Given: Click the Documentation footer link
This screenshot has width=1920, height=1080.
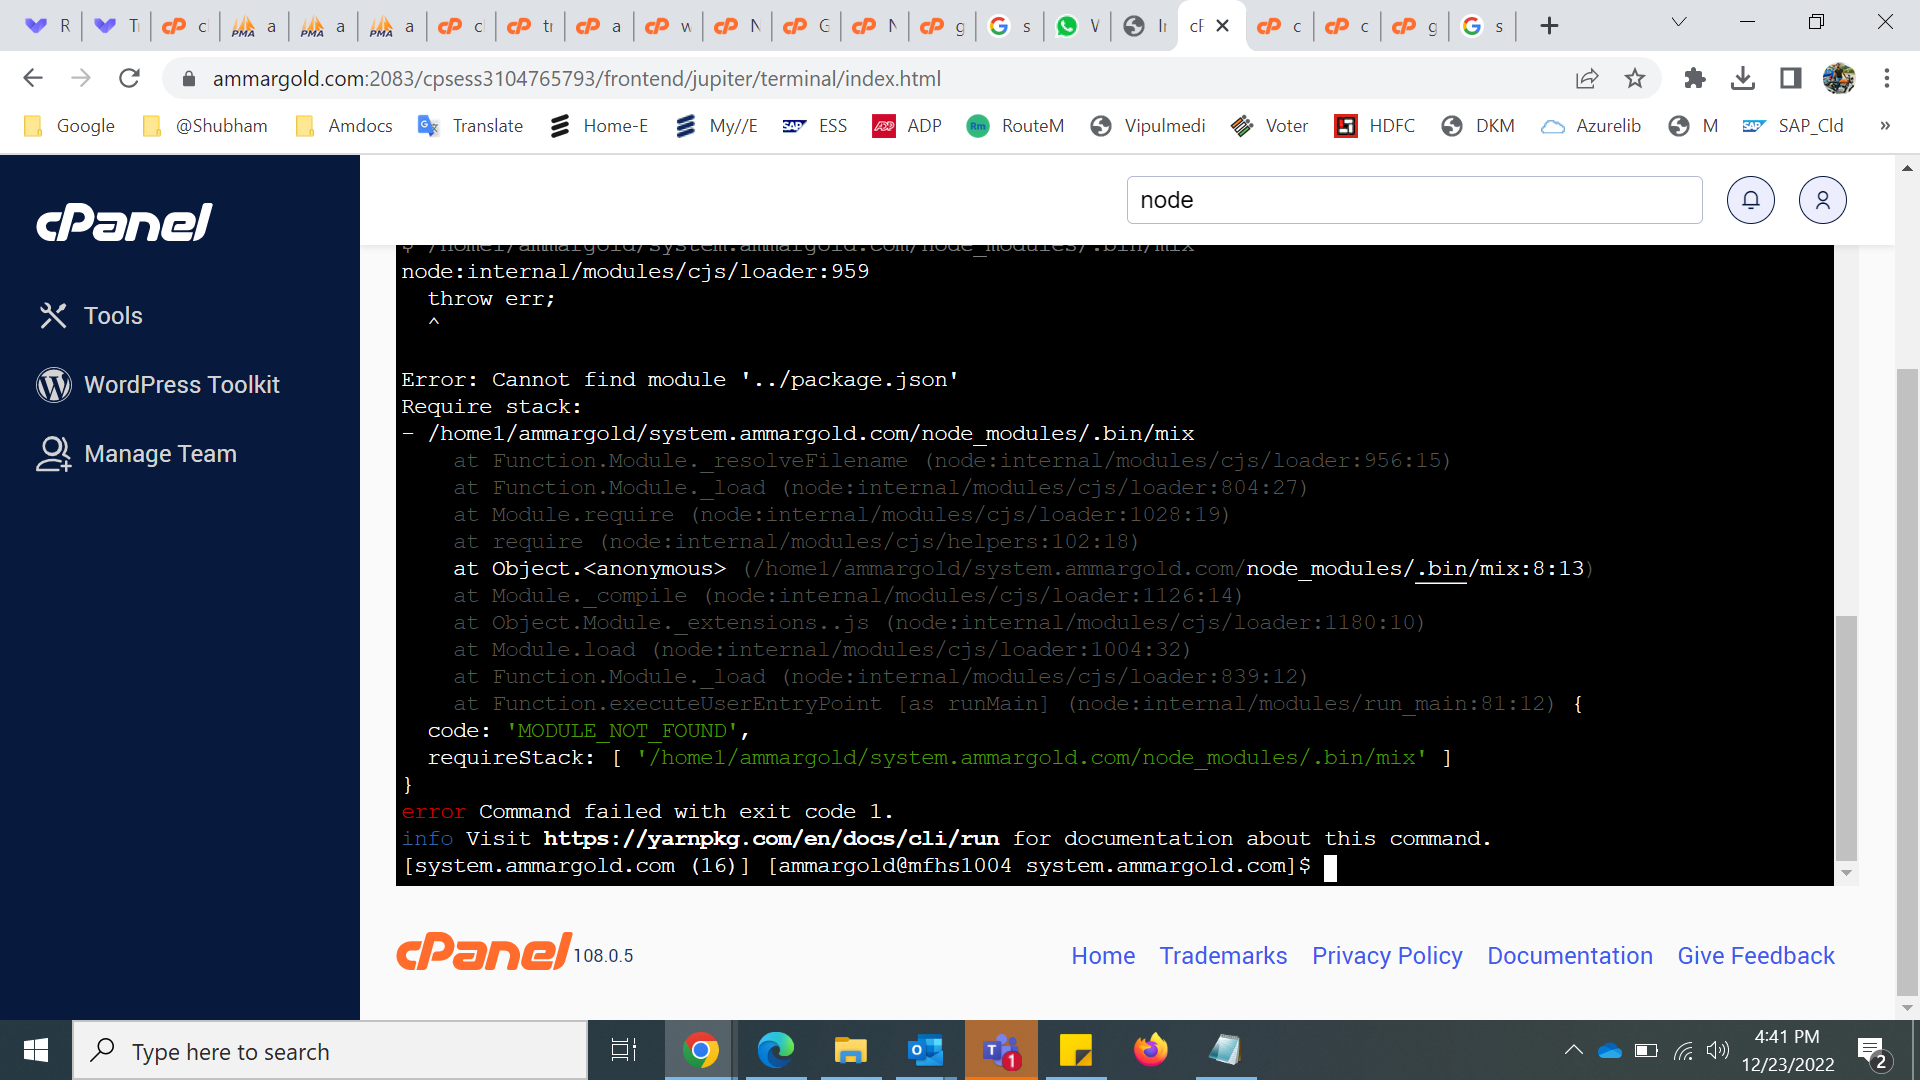Looking at the screenshot, I should click(1569, 956).
